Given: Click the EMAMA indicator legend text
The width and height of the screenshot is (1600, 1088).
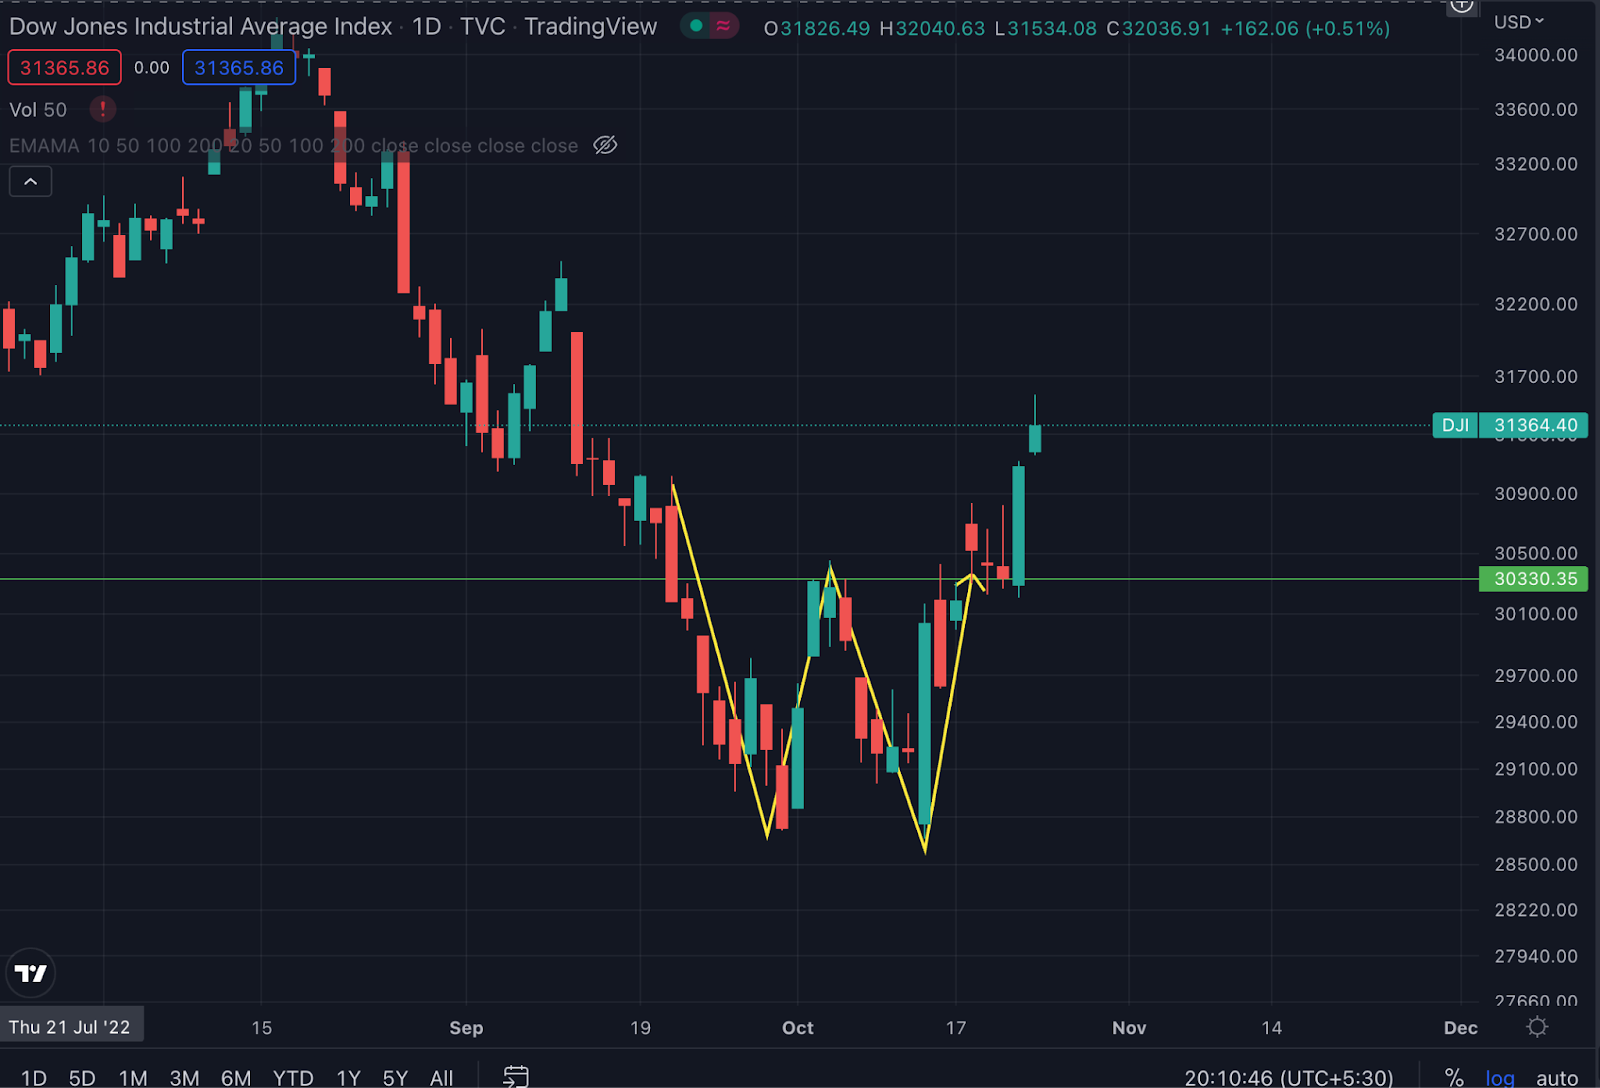Looking at the screenshot, I should (x=293, y=146).
